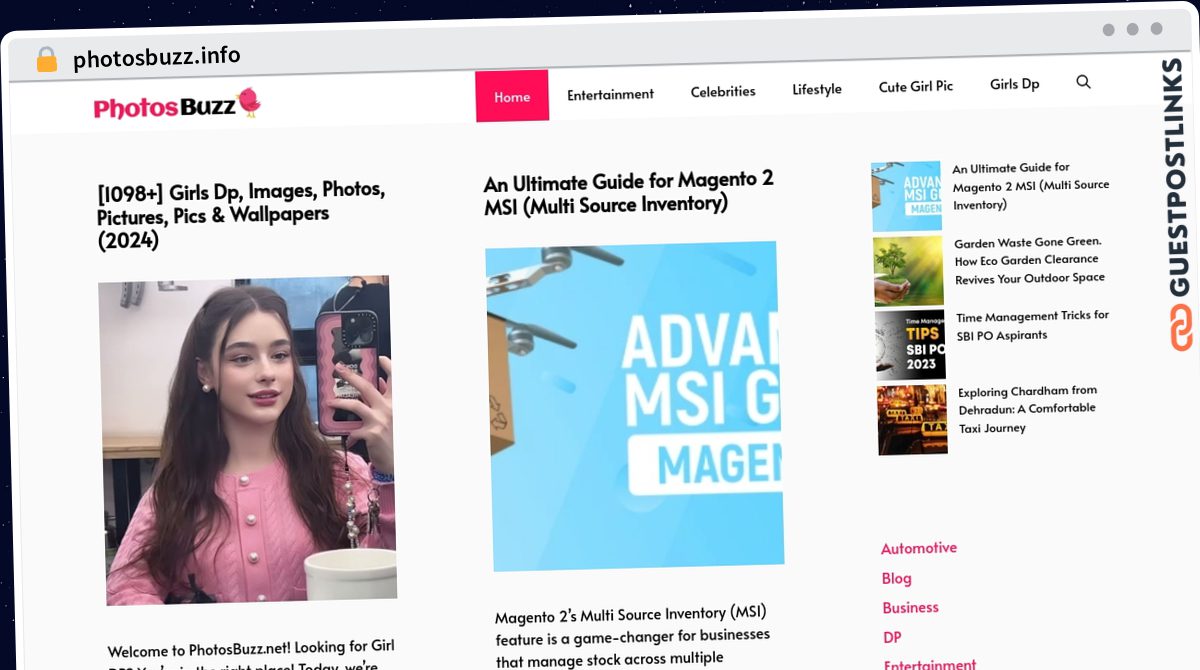Screen dimensions: 1200x670
Task: Open the Entertainment menu item
Action: [x=610, y=94]
